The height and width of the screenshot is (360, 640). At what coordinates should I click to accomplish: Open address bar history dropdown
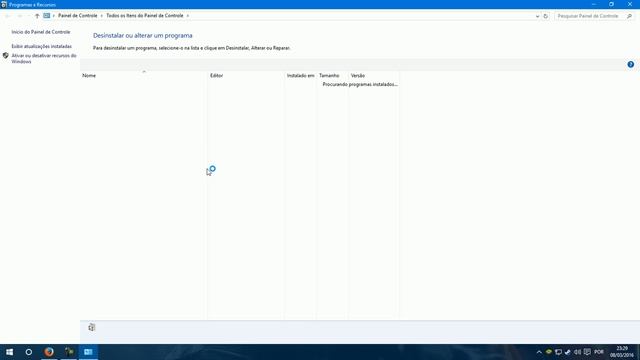537,16
